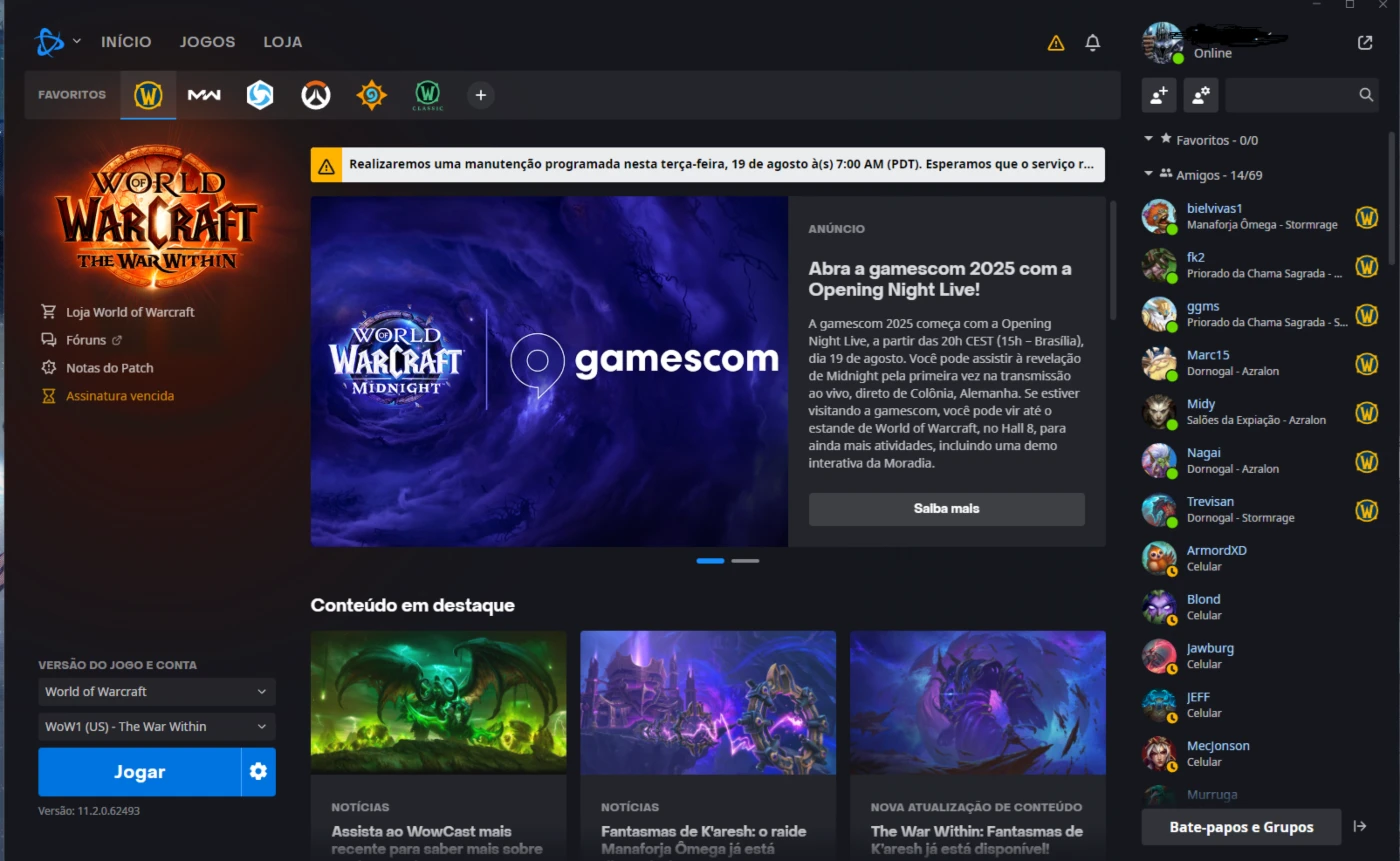The image size is (1400, 861).
Task: Select World of Warcraft favorite icon
Action: (148, 96)
